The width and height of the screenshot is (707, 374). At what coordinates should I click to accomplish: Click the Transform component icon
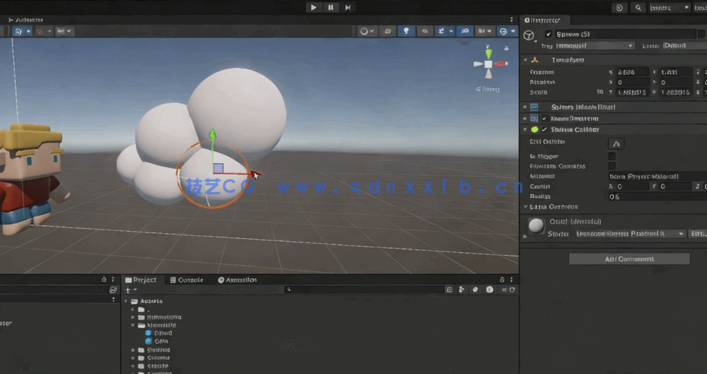click(535, 60)
